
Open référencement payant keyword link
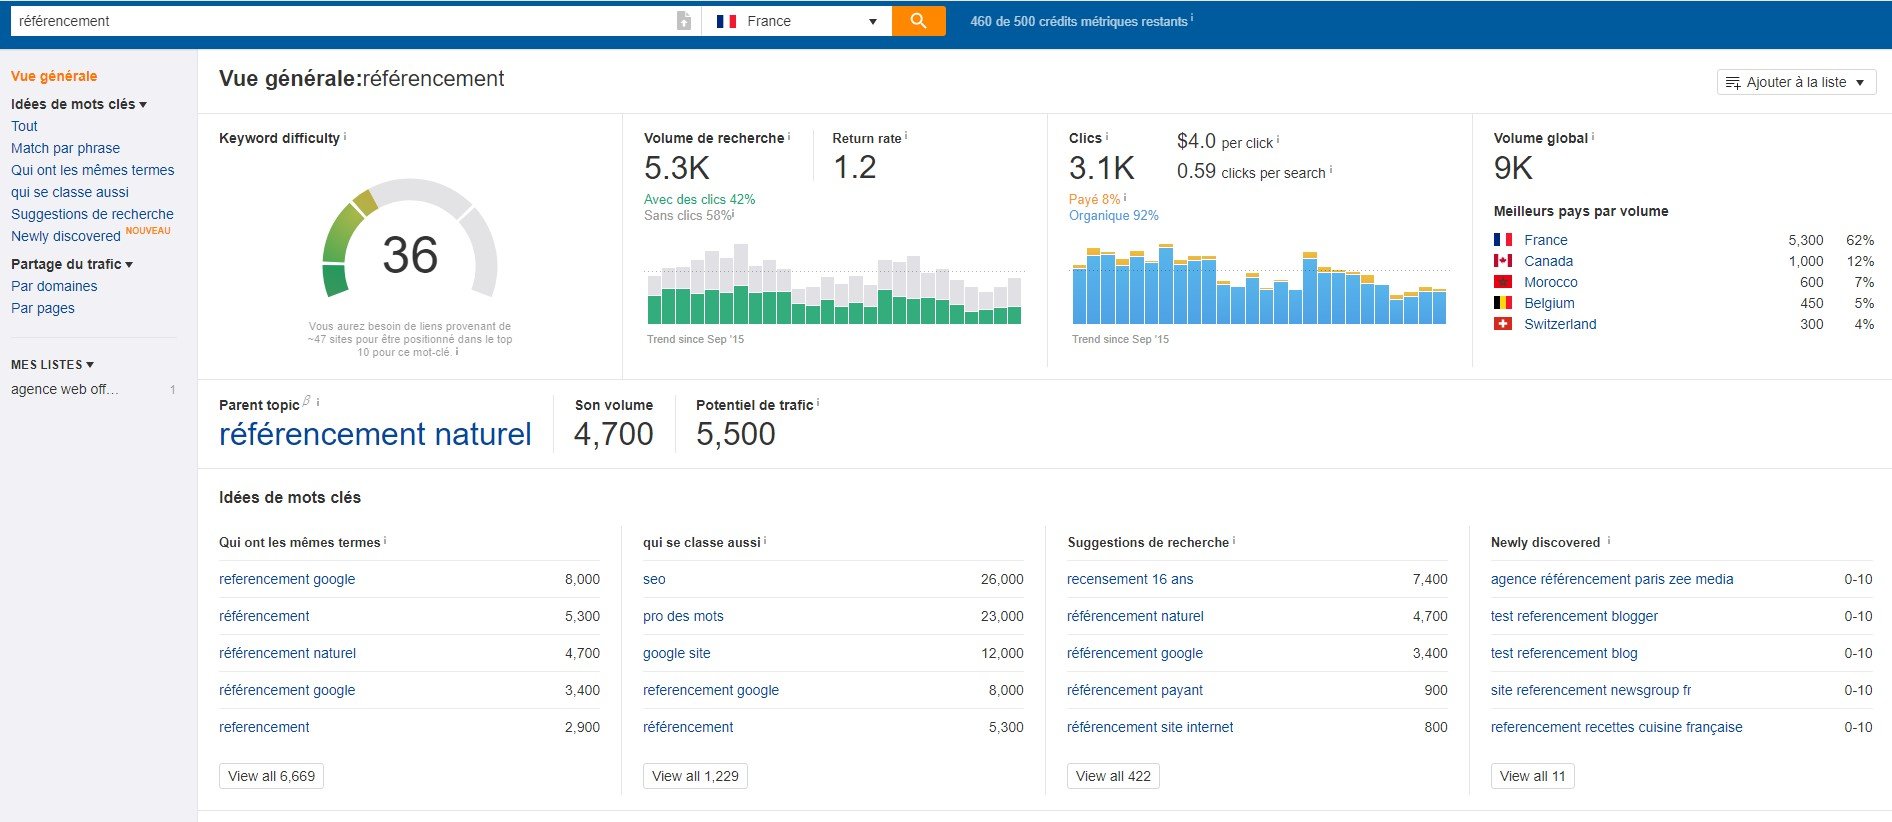pos(1135,690)
